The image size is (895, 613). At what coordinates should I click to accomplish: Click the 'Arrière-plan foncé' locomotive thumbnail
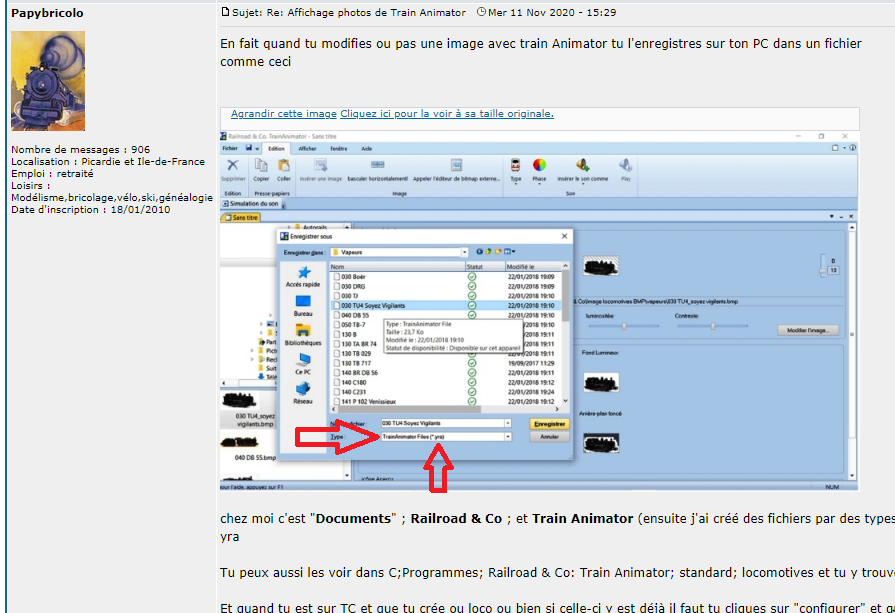click(x=601, y=443)
